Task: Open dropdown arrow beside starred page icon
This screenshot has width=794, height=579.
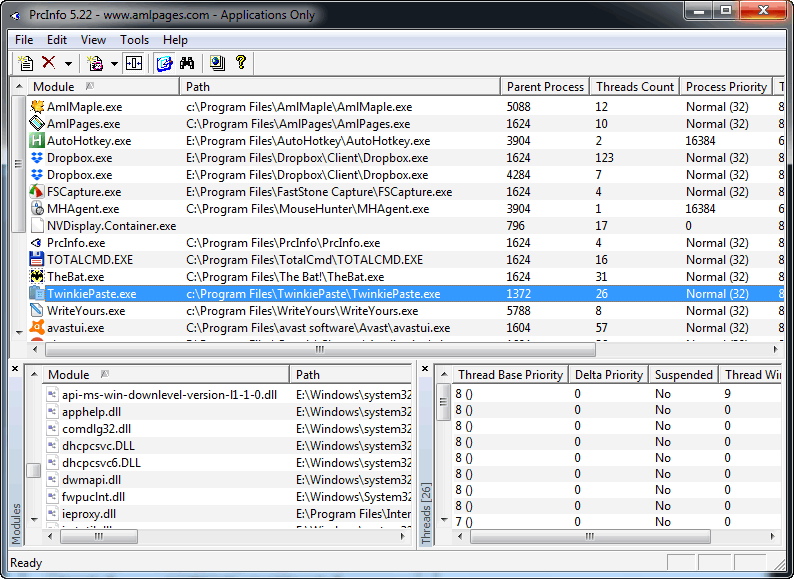Action: (114, 64)
